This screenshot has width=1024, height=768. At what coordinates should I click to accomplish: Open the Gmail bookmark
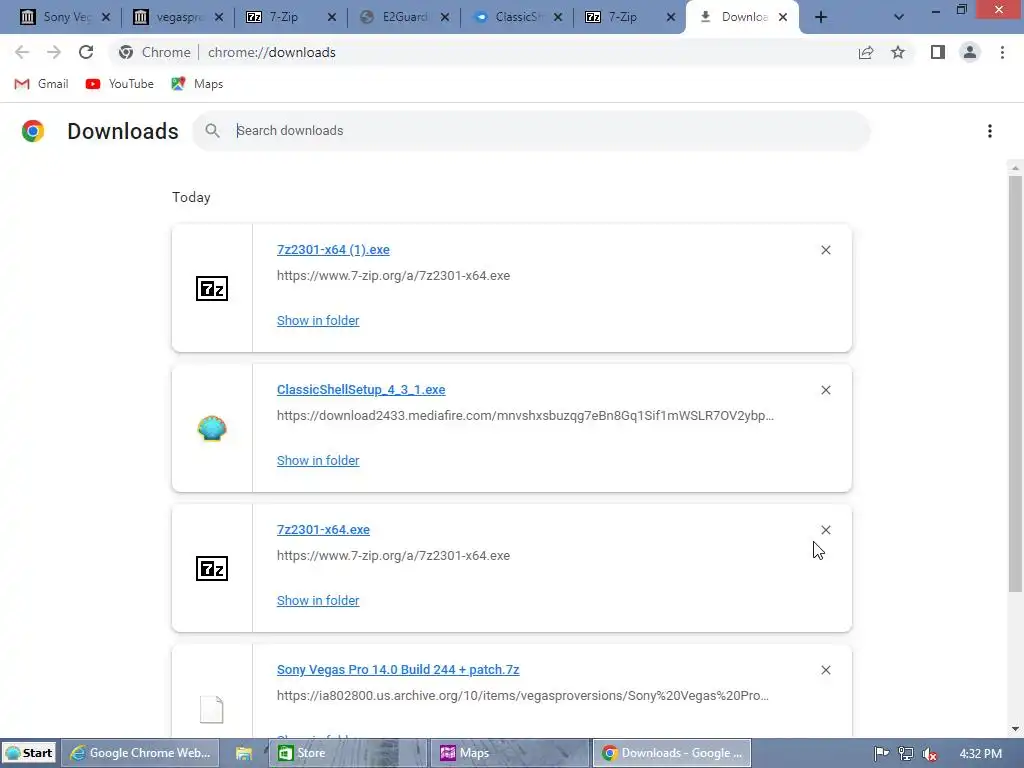click(41, 84)
